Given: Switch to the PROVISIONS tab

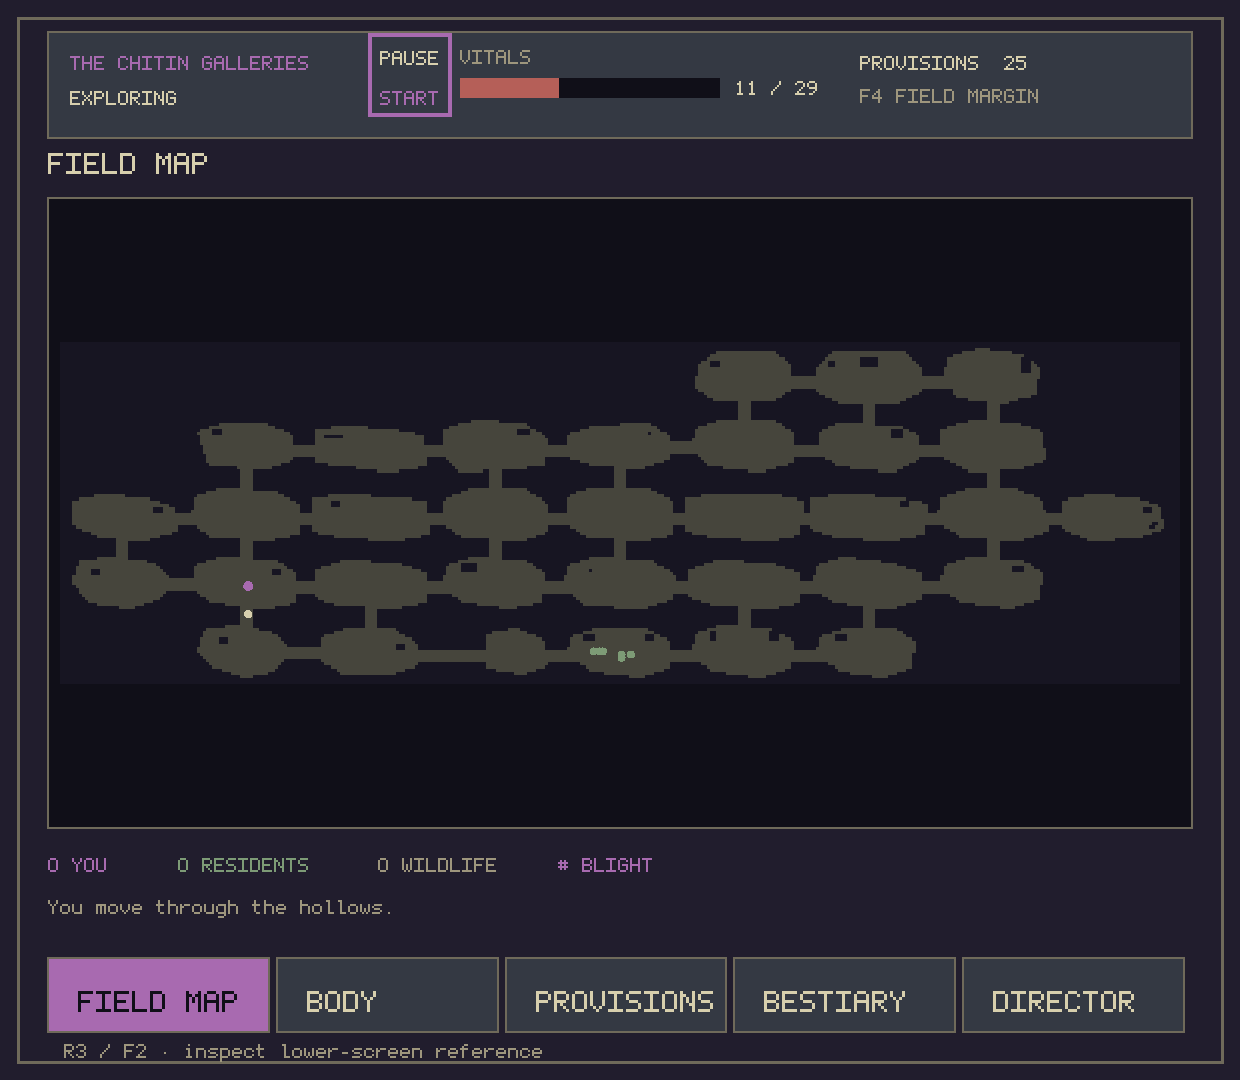Looking at the screenshot, I should (616, 995).
